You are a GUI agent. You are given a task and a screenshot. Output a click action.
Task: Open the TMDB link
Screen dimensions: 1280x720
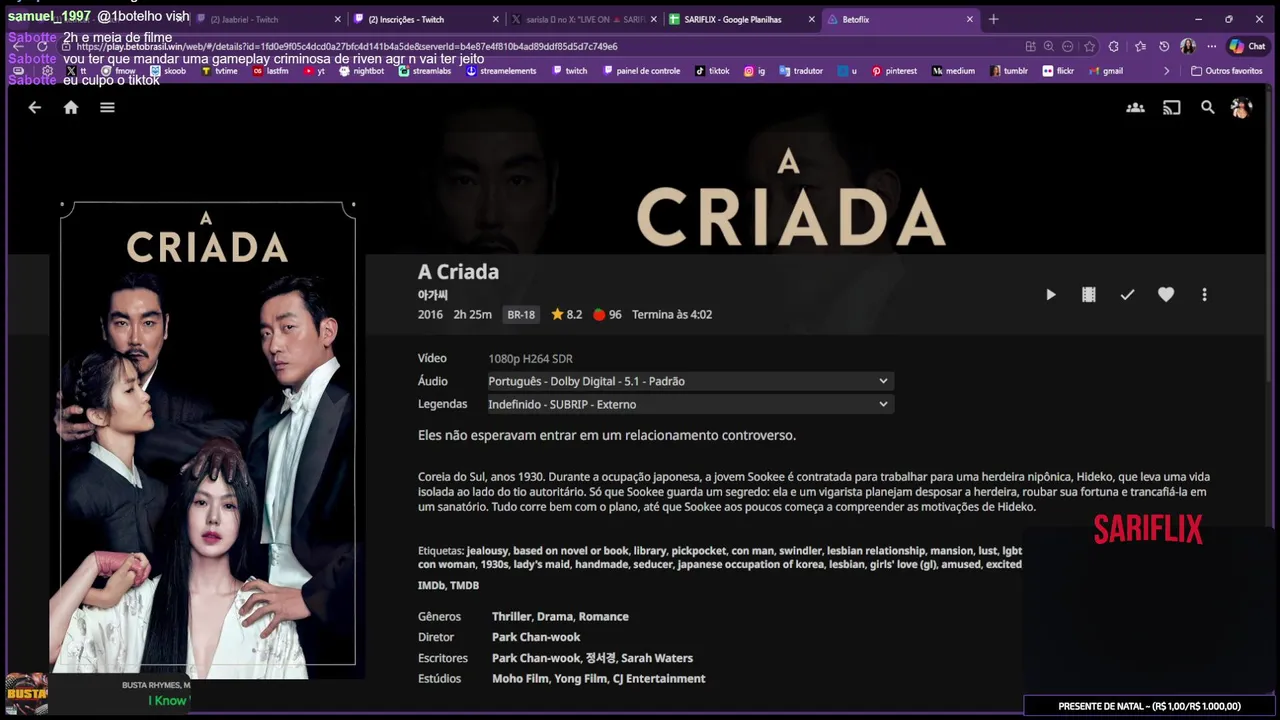[x=464, y=586]
